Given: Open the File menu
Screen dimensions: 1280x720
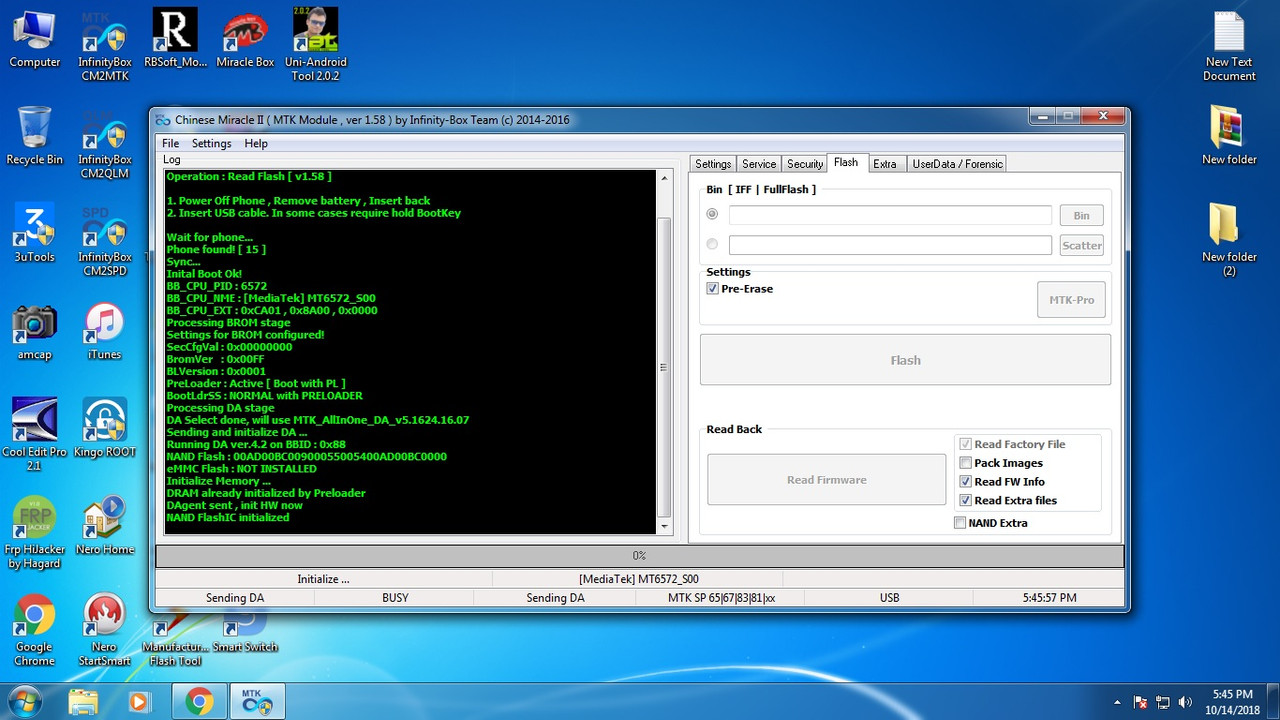Looking at the screenshot, I should click(171, 144).
